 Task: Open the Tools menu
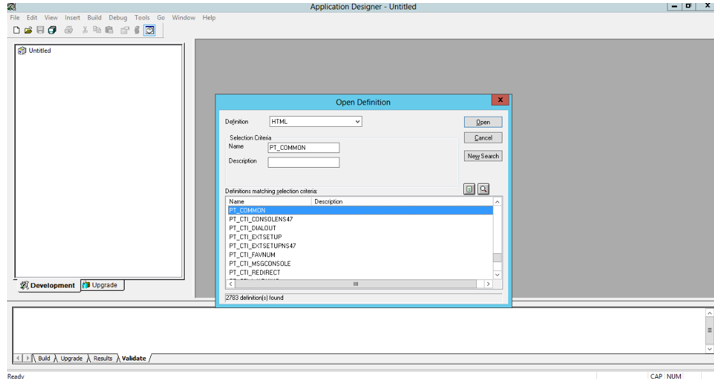click(142, 17)
